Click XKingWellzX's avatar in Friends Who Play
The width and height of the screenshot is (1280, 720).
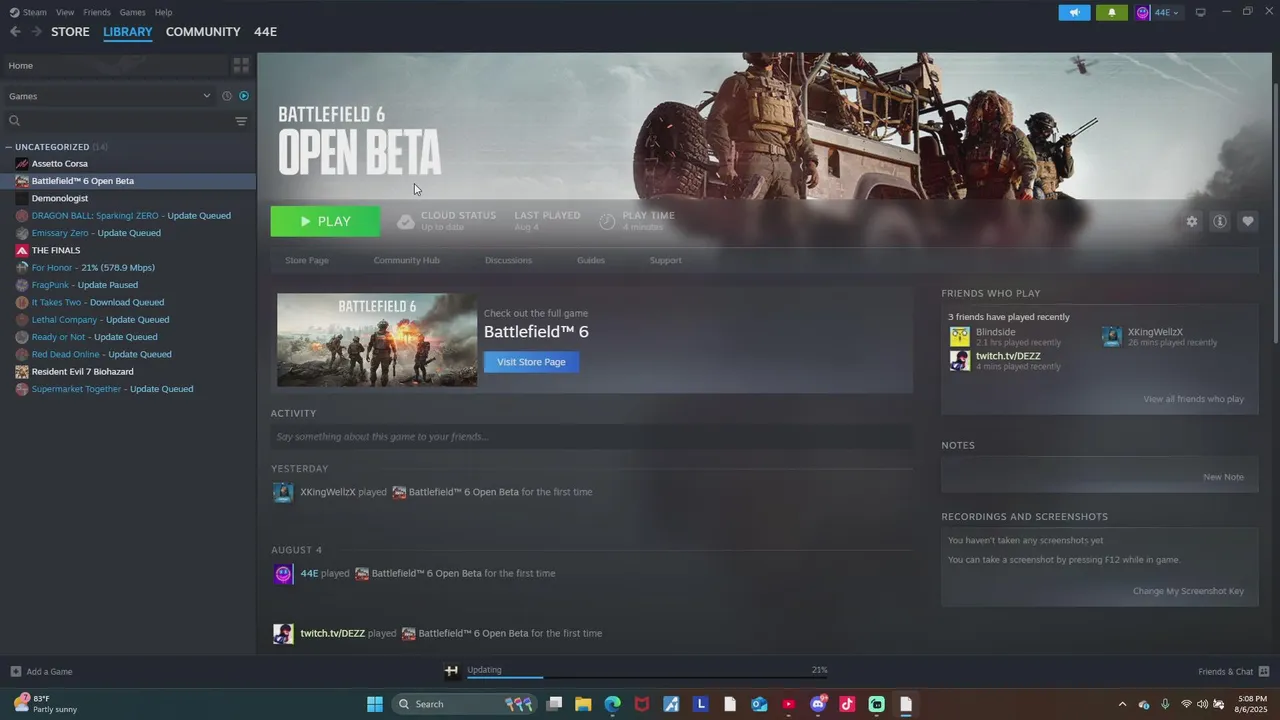(1112, 336)
